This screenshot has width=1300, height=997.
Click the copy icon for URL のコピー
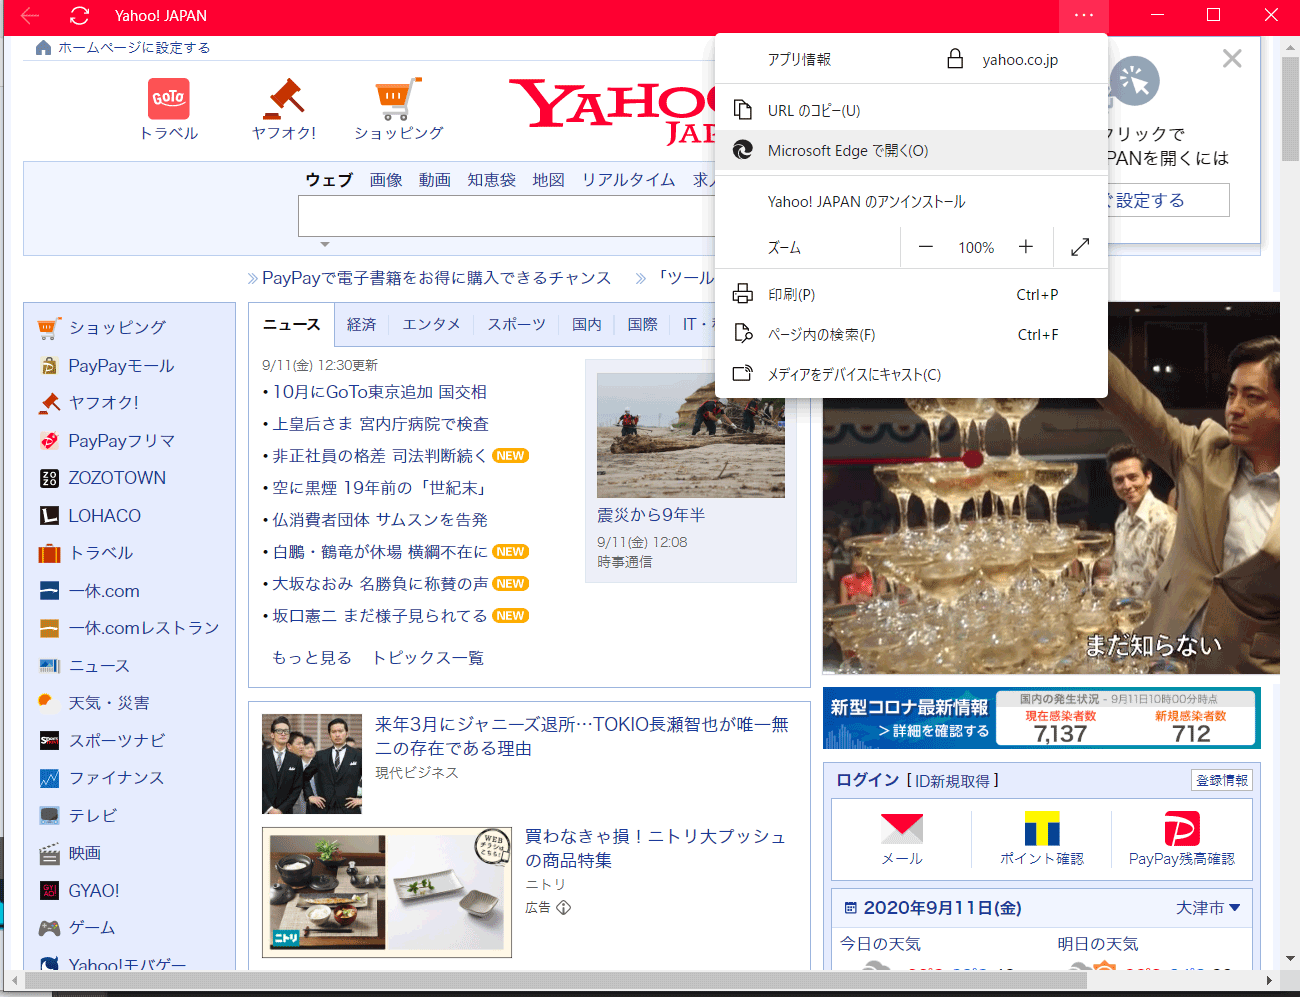pyautogui.click(x=742, y=110)
